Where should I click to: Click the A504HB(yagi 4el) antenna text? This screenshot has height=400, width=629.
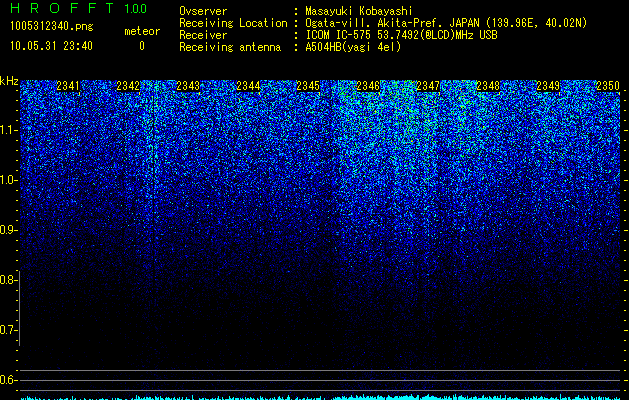[353, 47]
